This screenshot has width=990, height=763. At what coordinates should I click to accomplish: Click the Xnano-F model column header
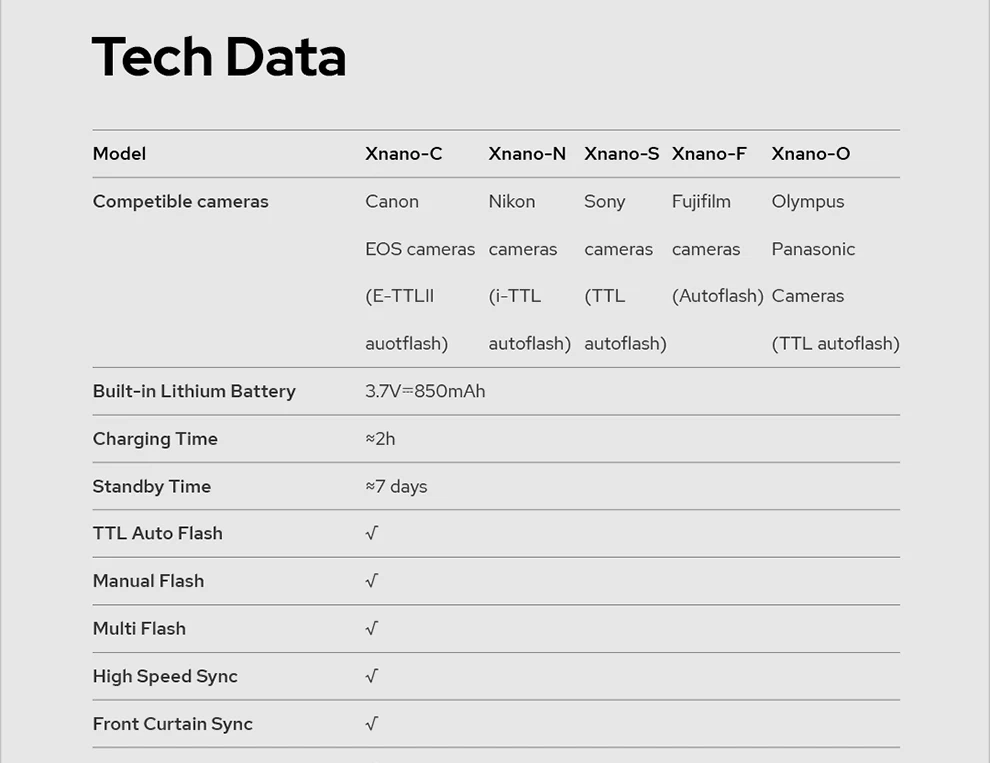click(x=709, y=154)
